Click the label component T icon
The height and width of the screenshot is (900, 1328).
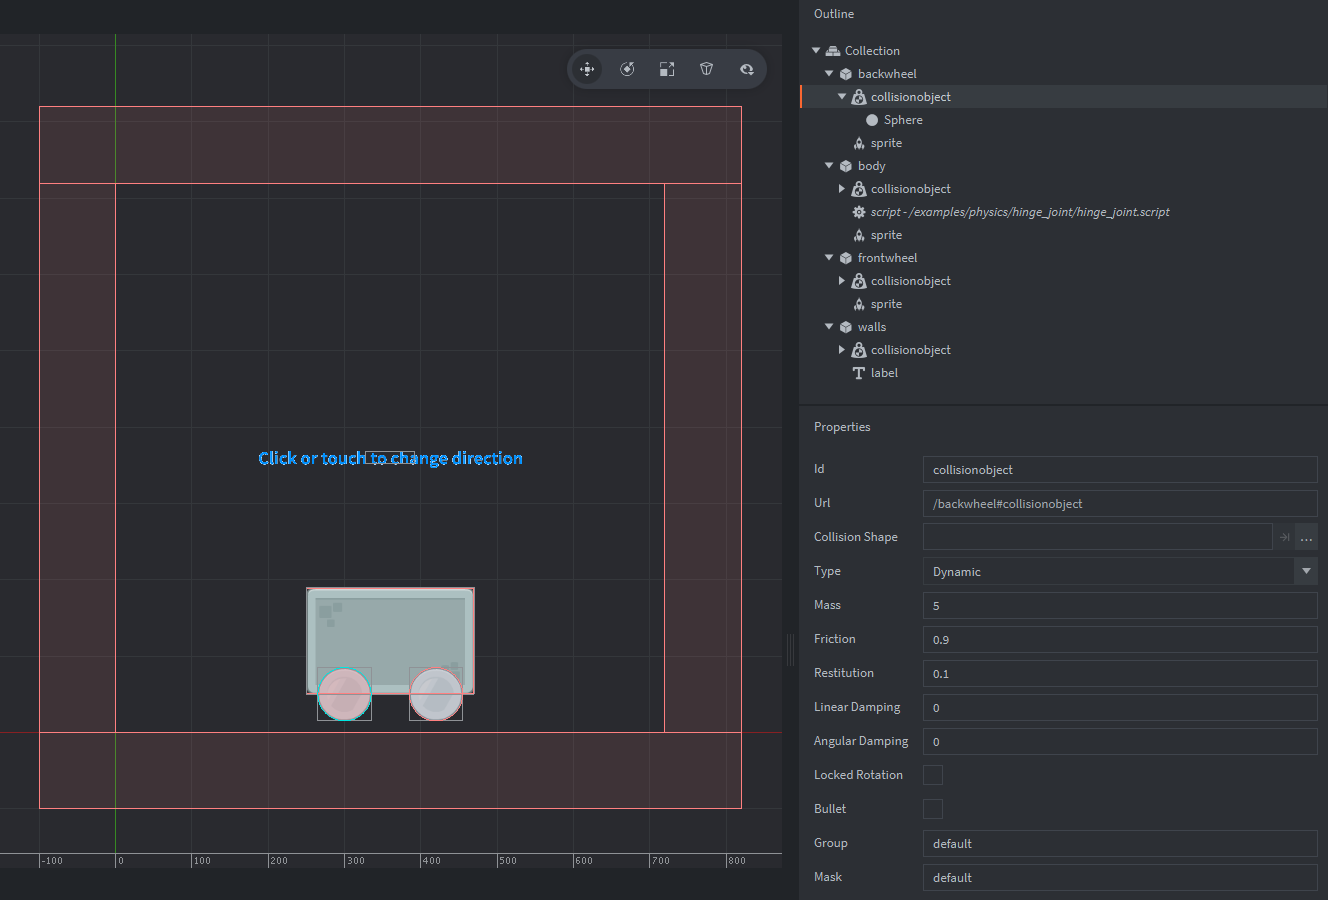pyautogui.click(x=858, y=373)
